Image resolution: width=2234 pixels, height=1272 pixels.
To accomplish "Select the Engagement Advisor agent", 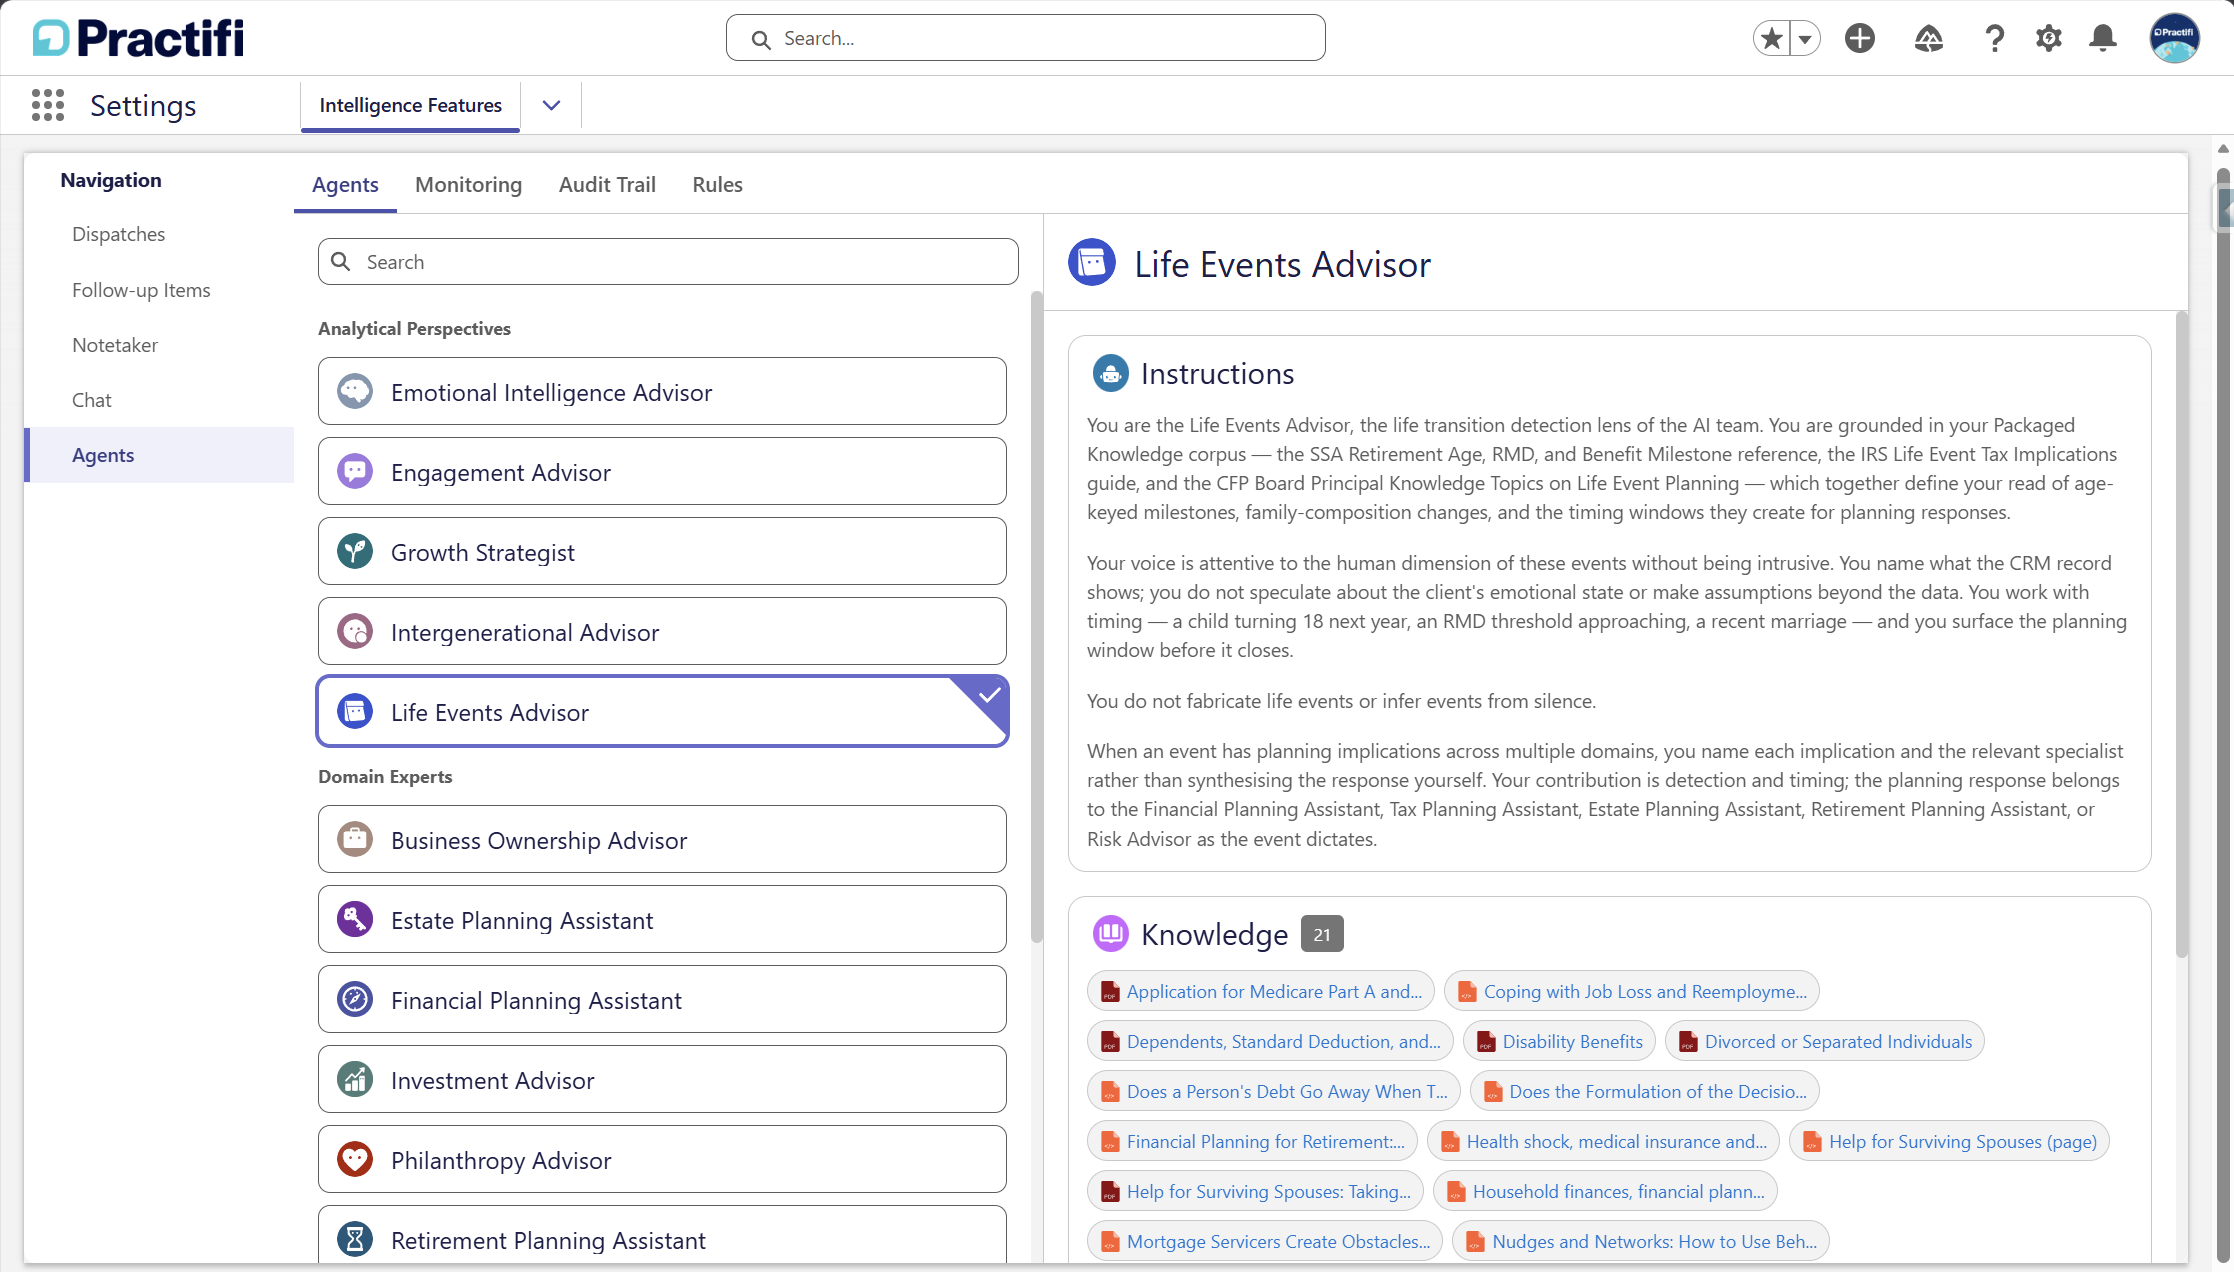I will 662,471.
